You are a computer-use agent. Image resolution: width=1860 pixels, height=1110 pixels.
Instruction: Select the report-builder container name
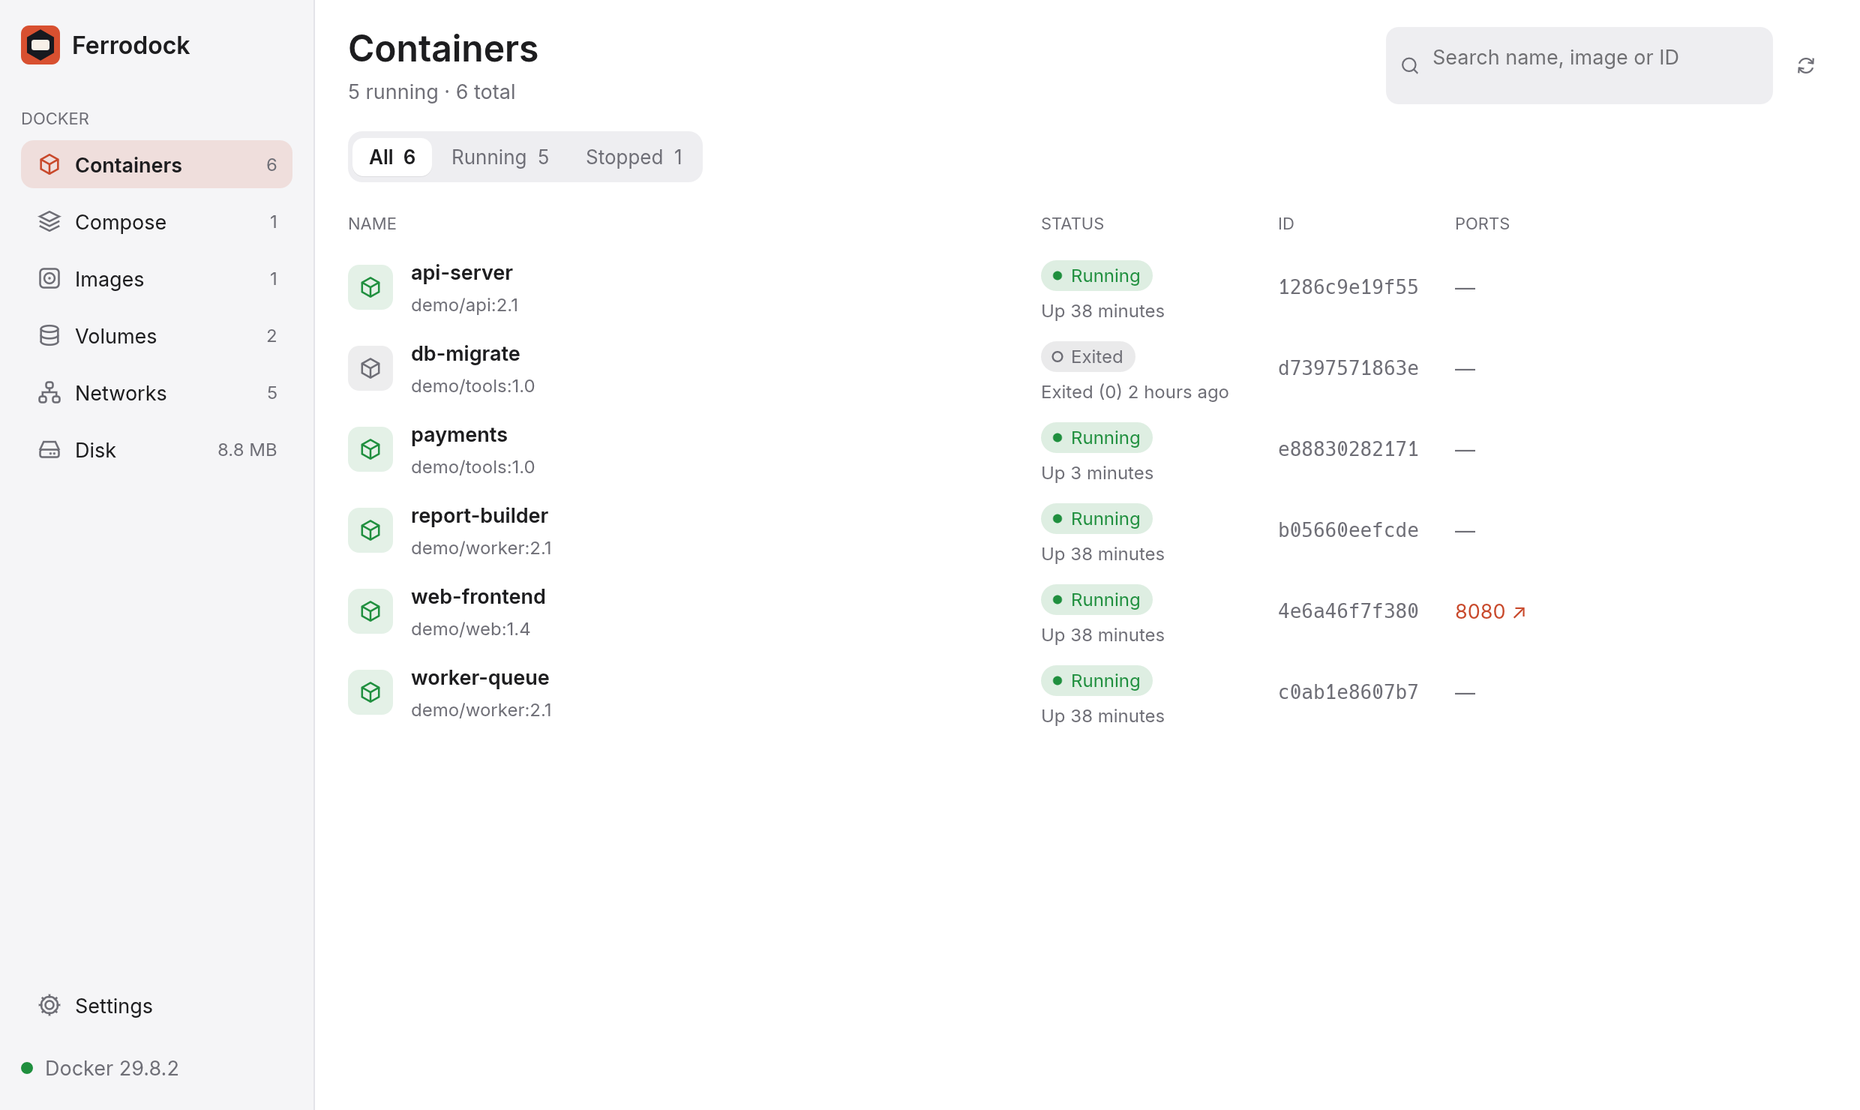click(x=479, y=516)
